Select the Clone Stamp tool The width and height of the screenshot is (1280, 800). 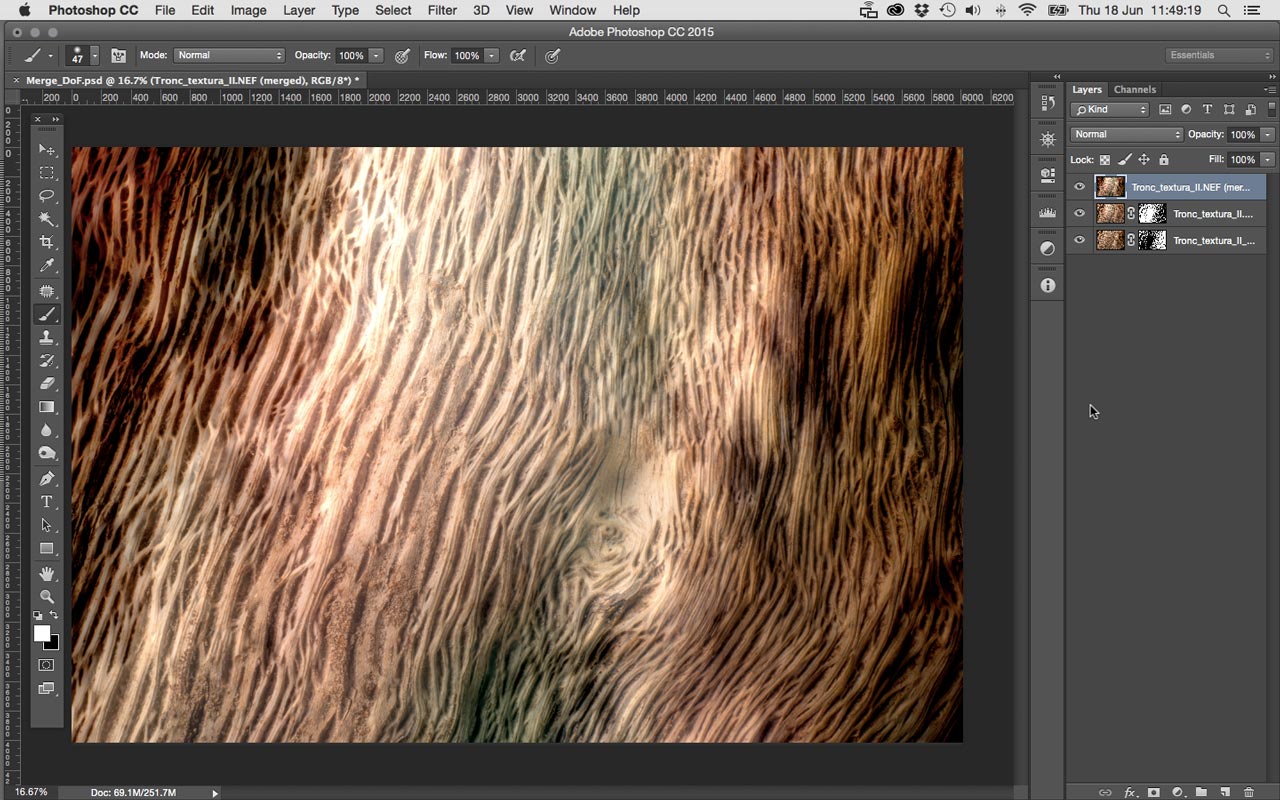pos(47,338)
